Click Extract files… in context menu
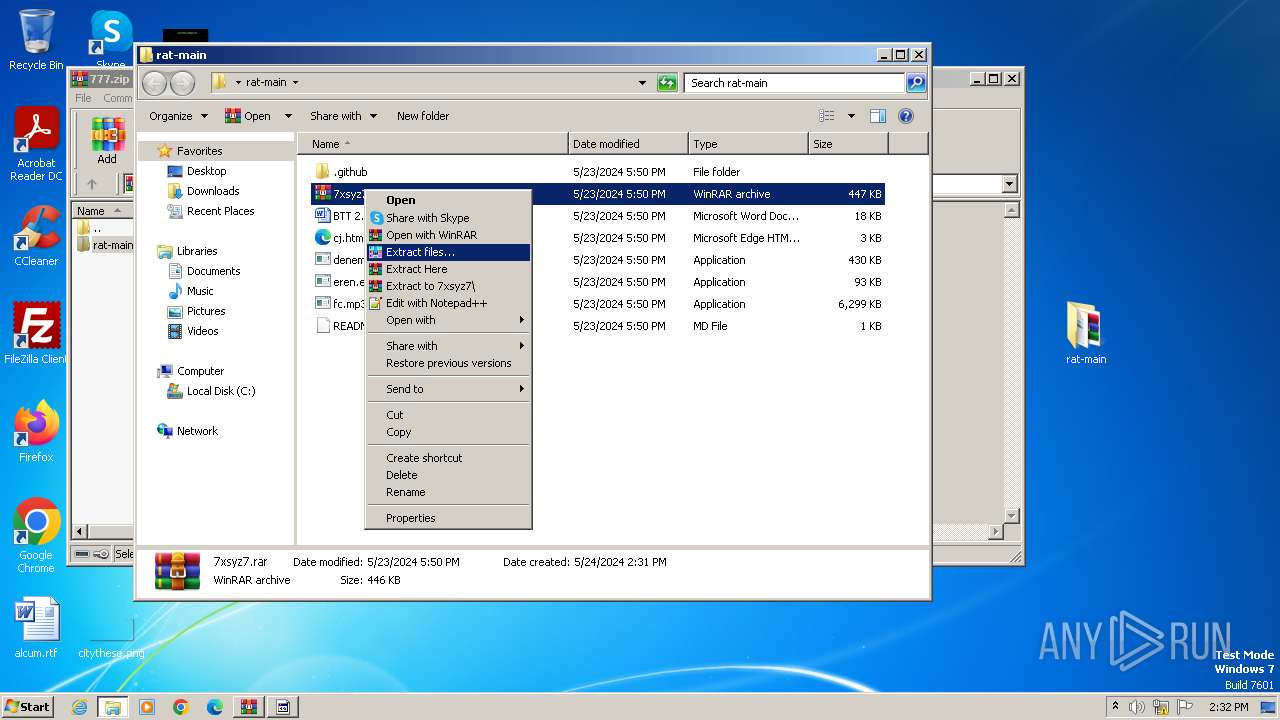The height and width of the screenshot is (720, 1280). pos(448,252)
